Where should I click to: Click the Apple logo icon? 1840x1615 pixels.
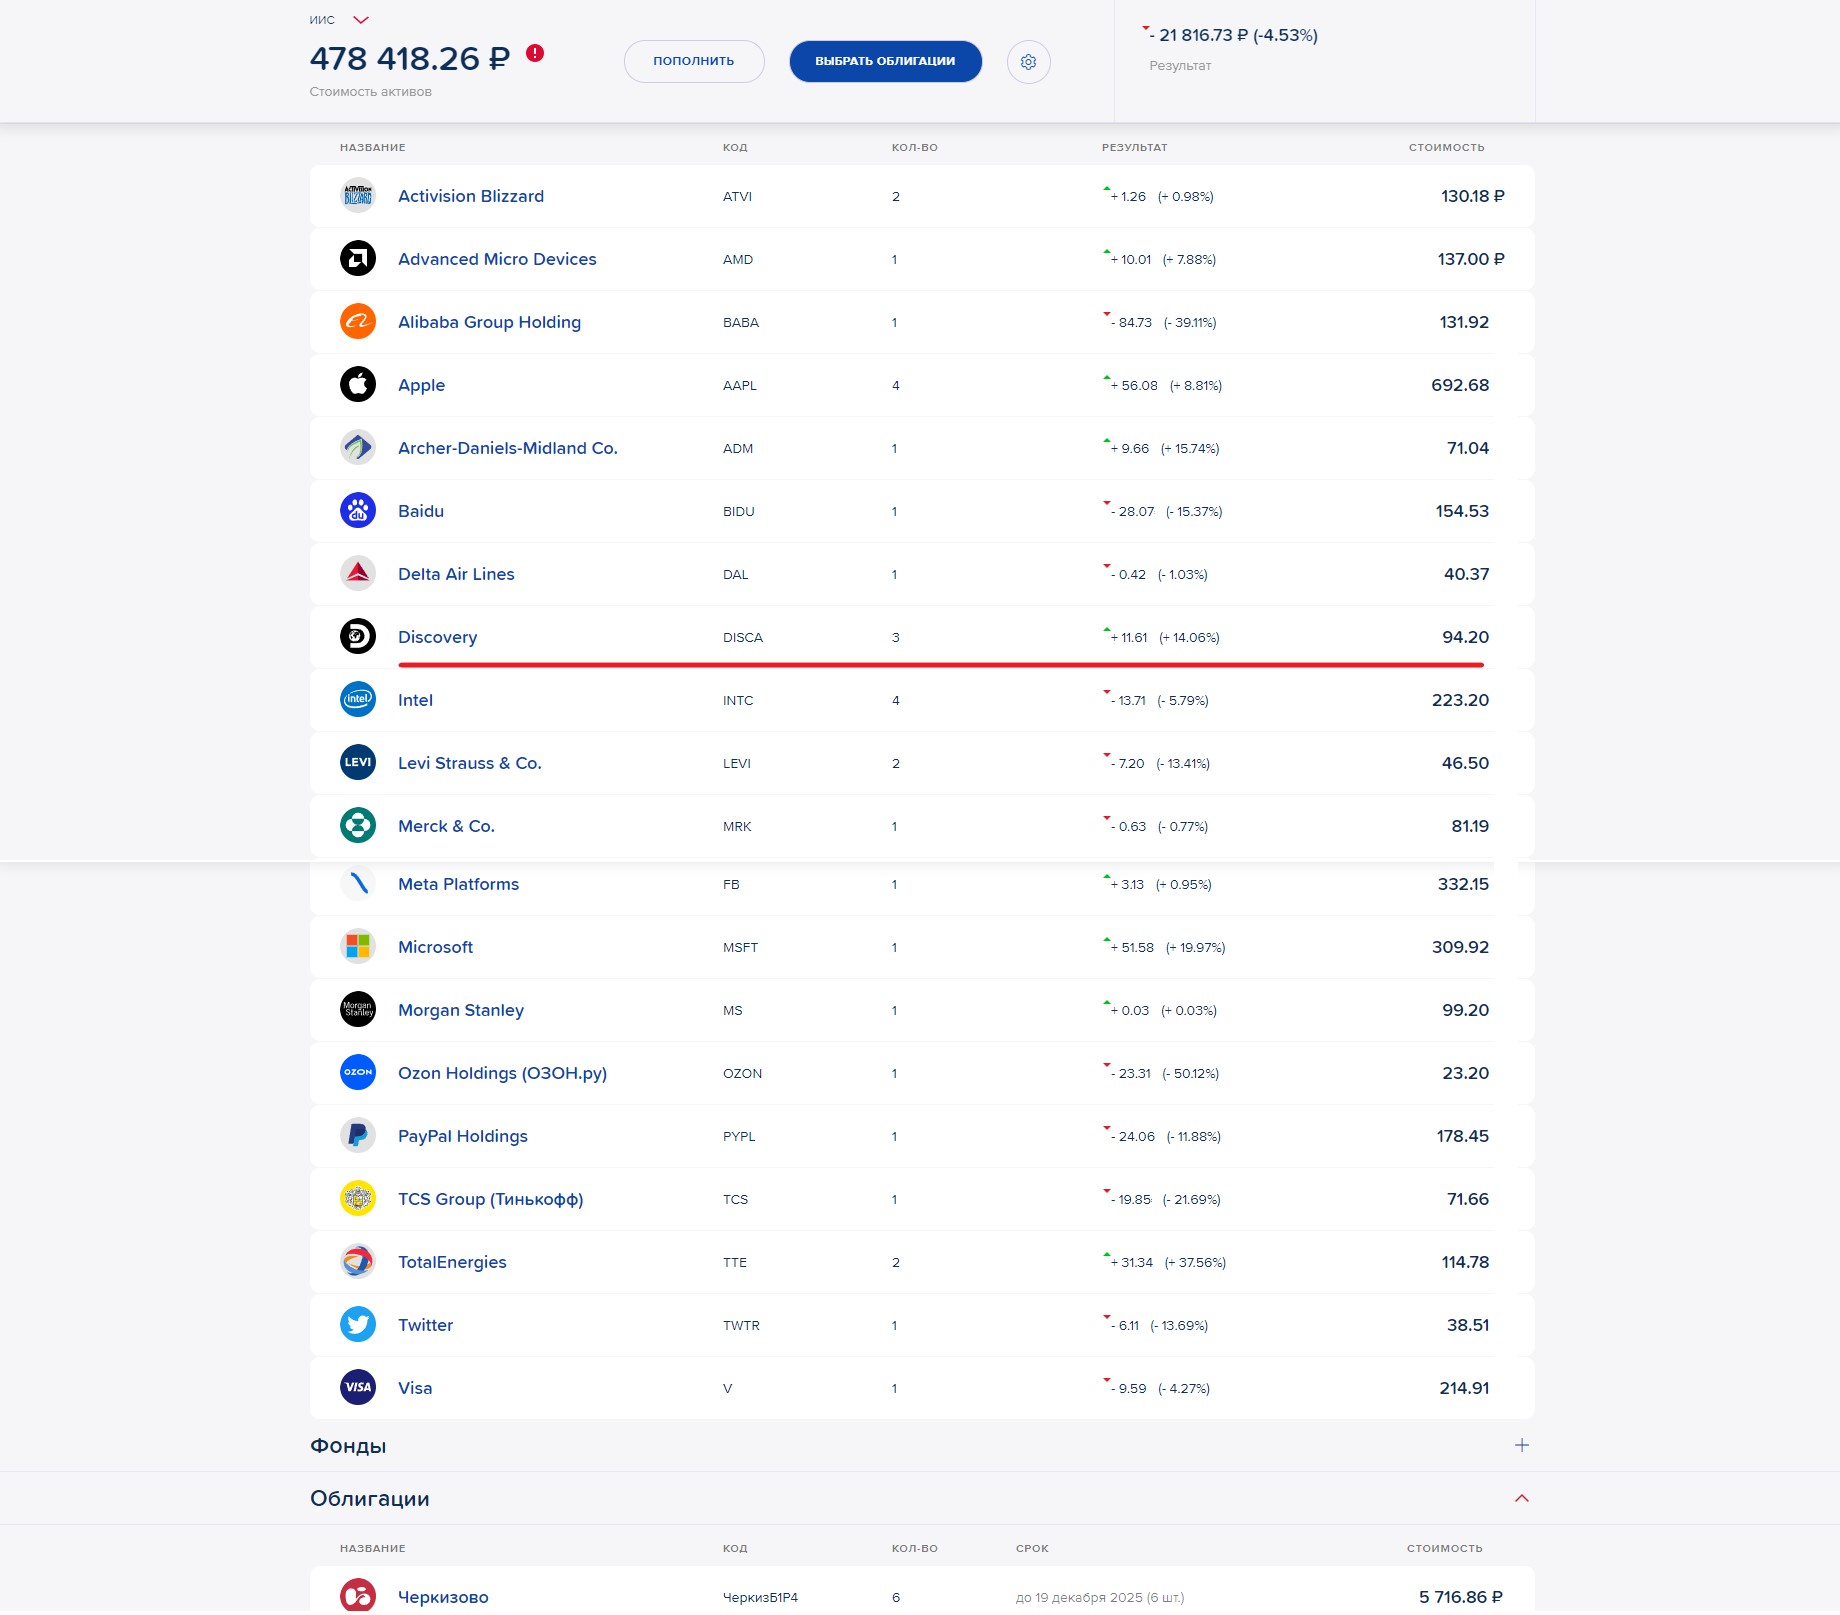point(358,385)
